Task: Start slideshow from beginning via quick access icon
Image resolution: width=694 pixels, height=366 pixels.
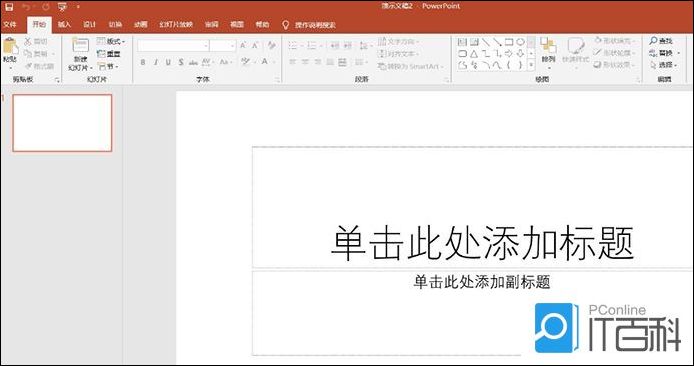Action: coord(62,7)
